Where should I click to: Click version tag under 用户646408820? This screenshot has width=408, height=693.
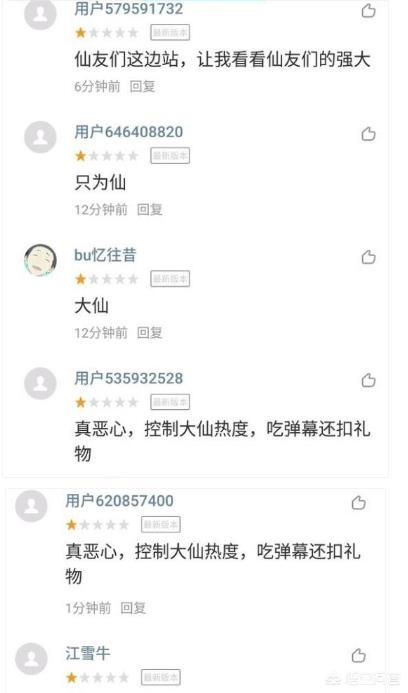(170, 156)
